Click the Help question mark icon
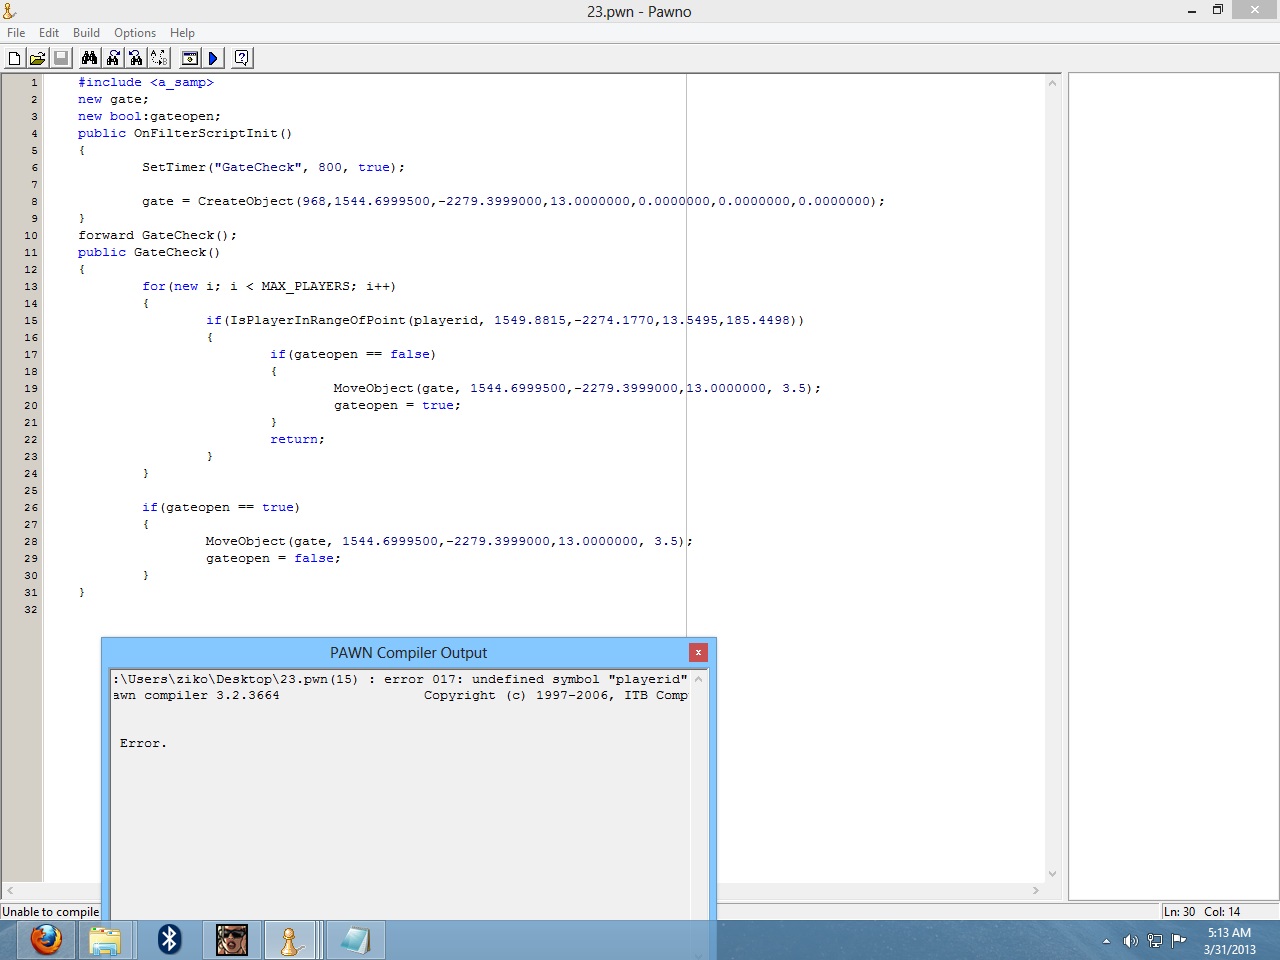The height and width of the screenshot is (960, 1280). (x=241, y=58)
